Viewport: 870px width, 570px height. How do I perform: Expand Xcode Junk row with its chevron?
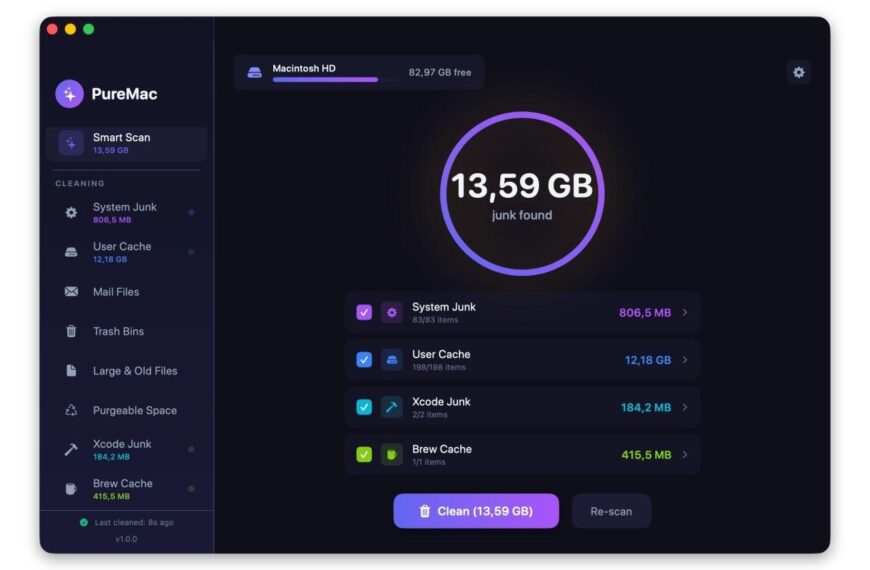685,407
